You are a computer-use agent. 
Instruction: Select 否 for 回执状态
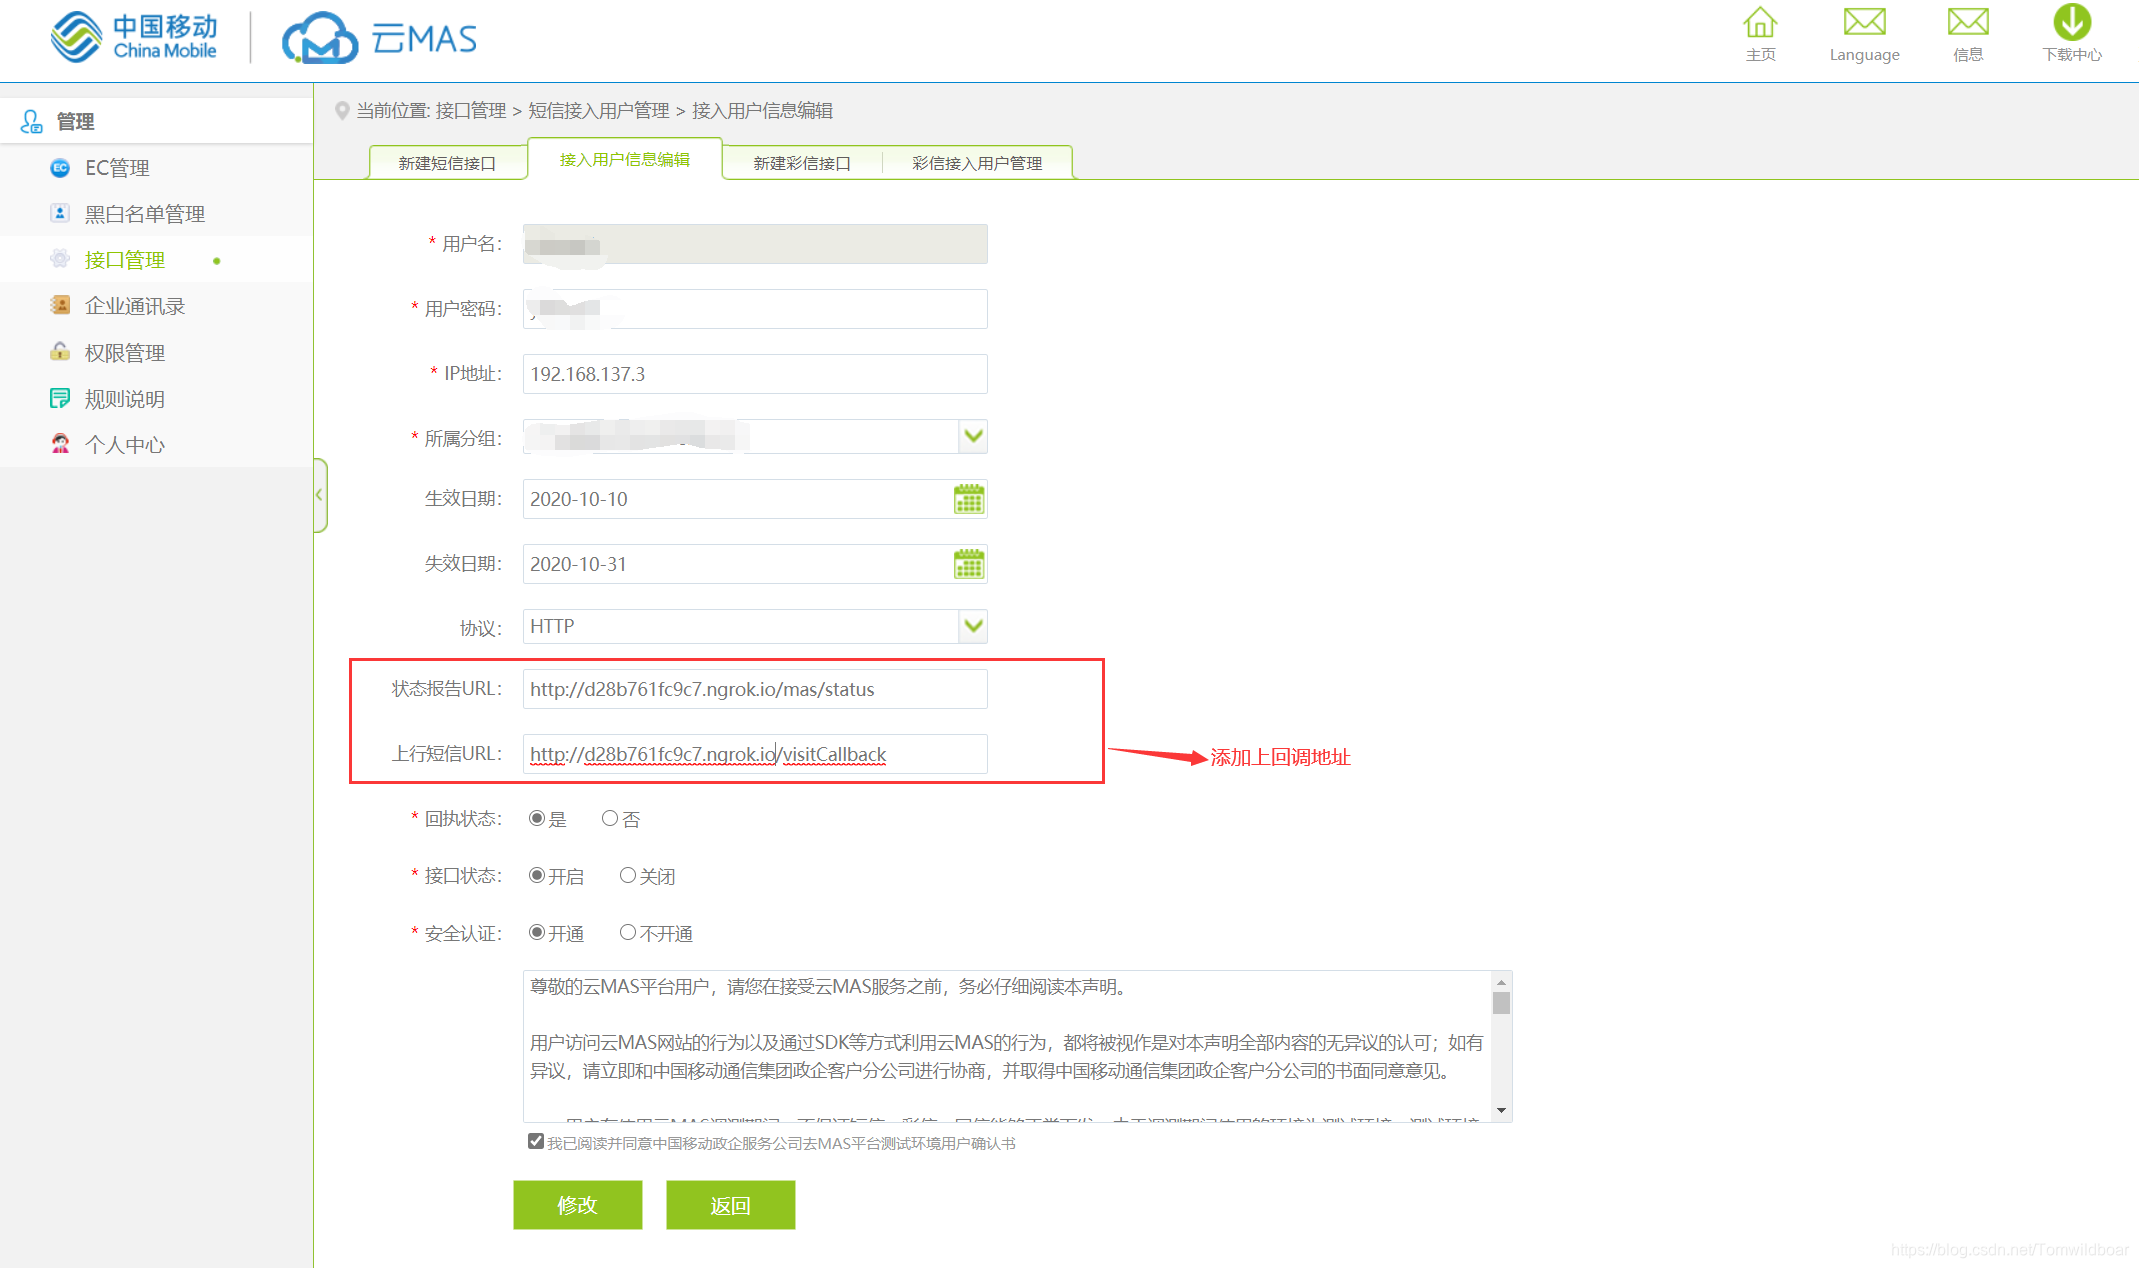[x=610, y=818]
